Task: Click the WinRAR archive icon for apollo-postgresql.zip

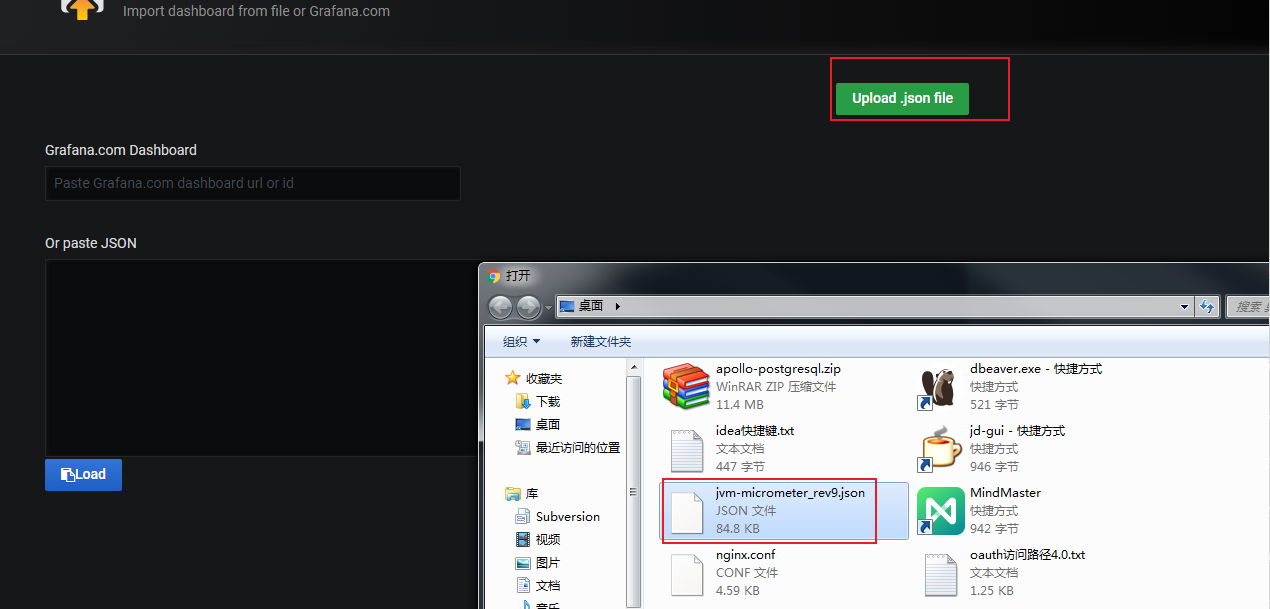Action: tap(687, 387)
